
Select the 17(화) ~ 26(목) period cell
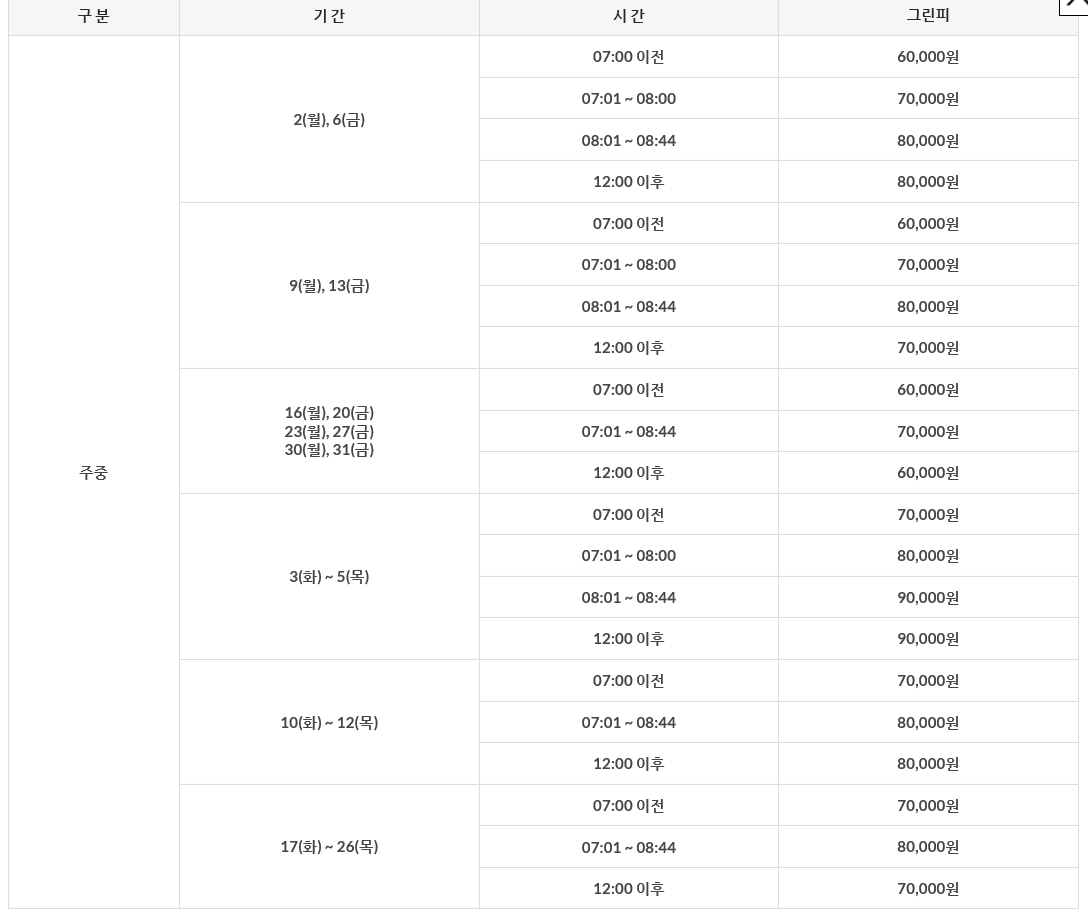tap(329, 847)
